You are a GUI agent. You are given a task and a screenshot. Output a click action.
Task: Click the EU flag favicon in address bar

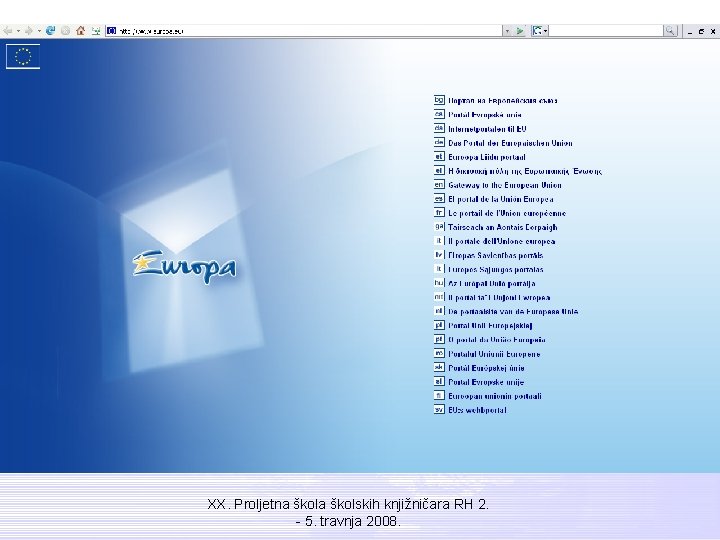pyautogui.click(x=112, y=31)
